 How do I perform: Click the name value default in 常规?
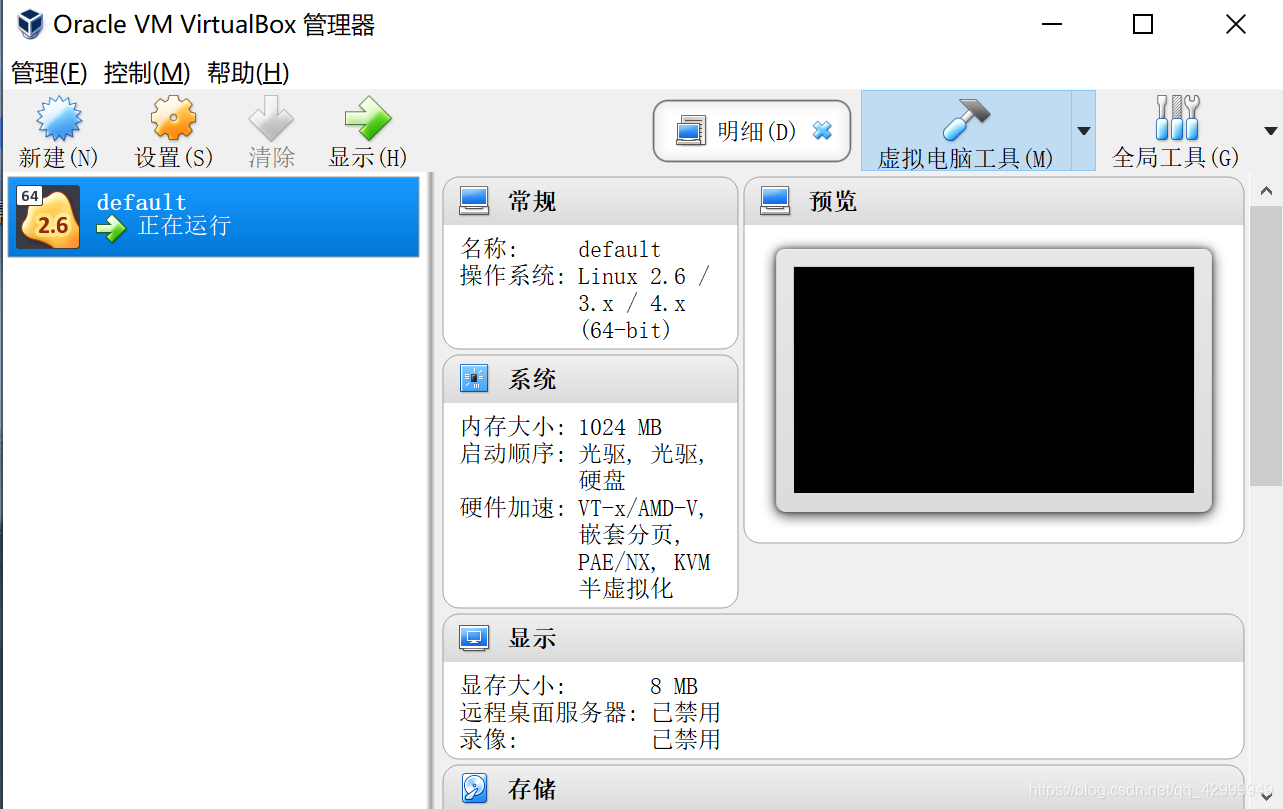(620, 249)
